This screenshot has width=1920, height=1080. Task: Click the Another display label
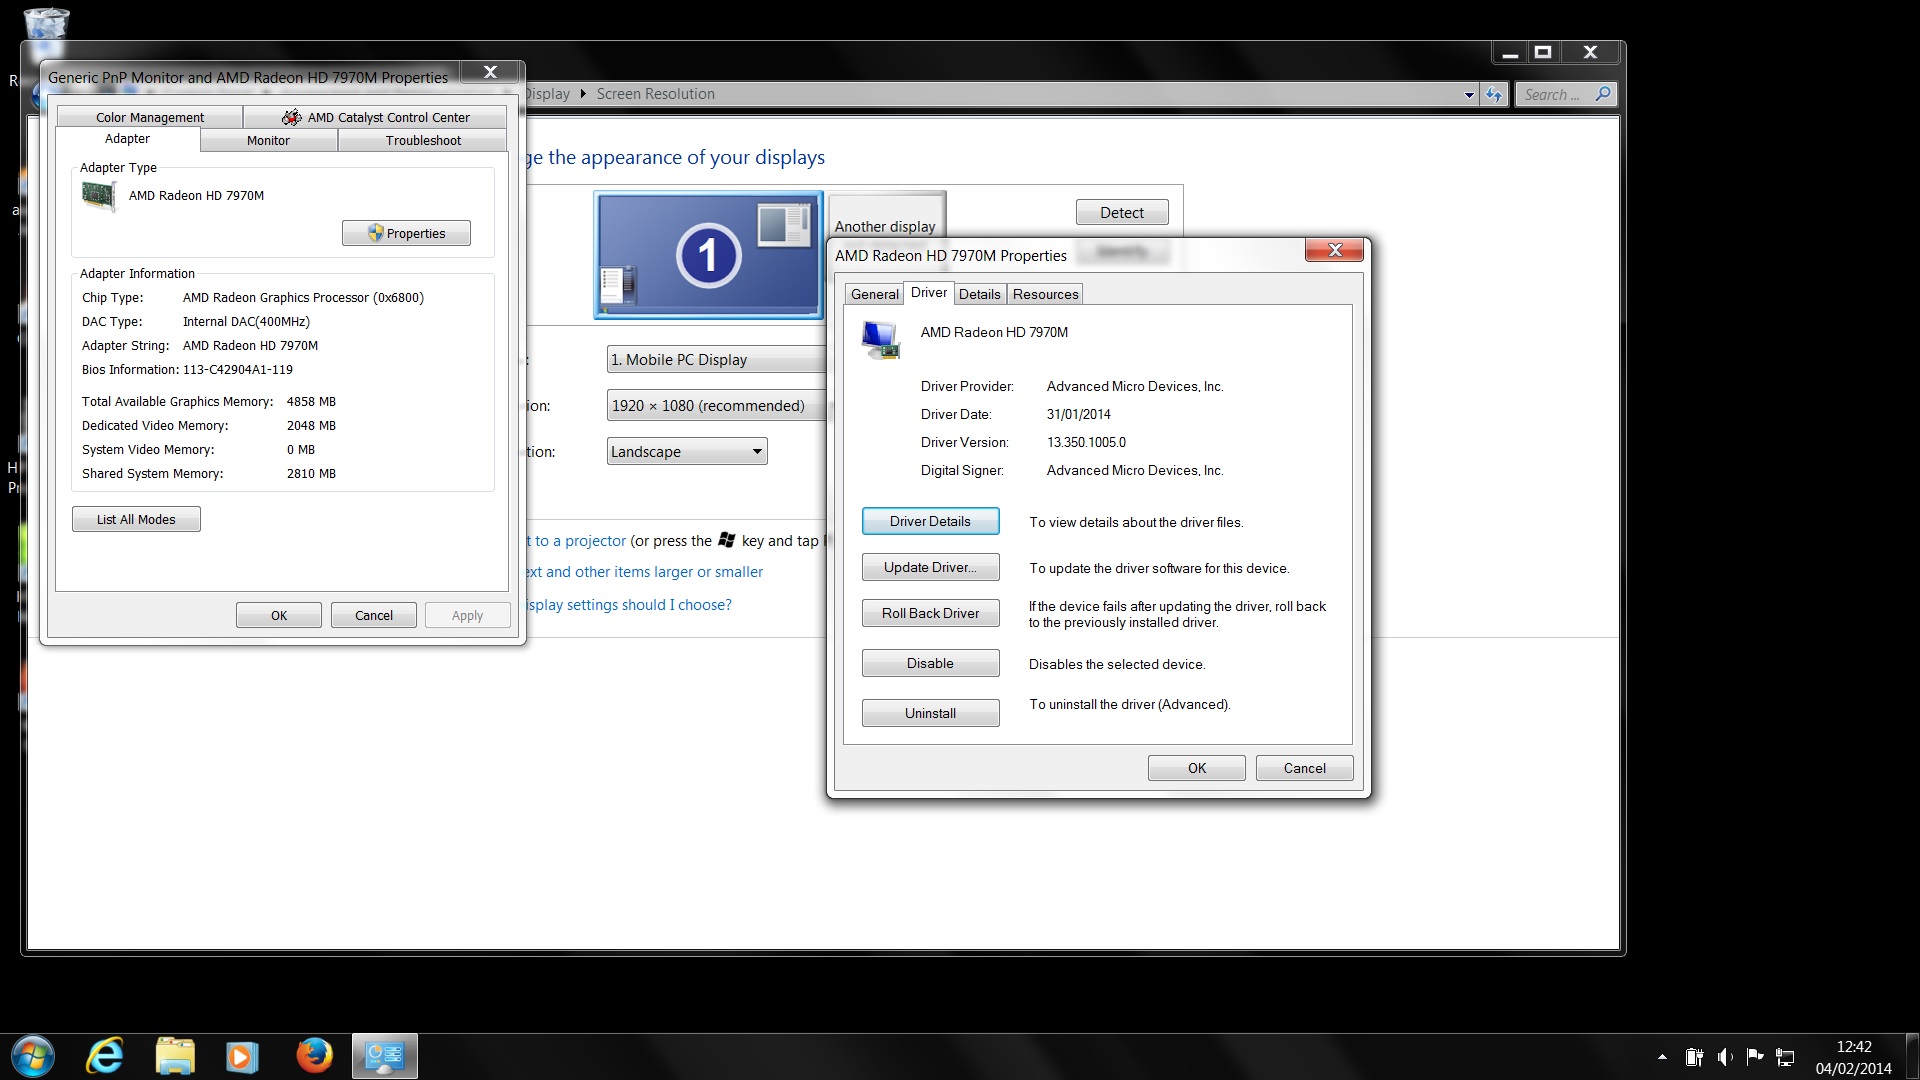pyautogui.click(x=885, y=227)
